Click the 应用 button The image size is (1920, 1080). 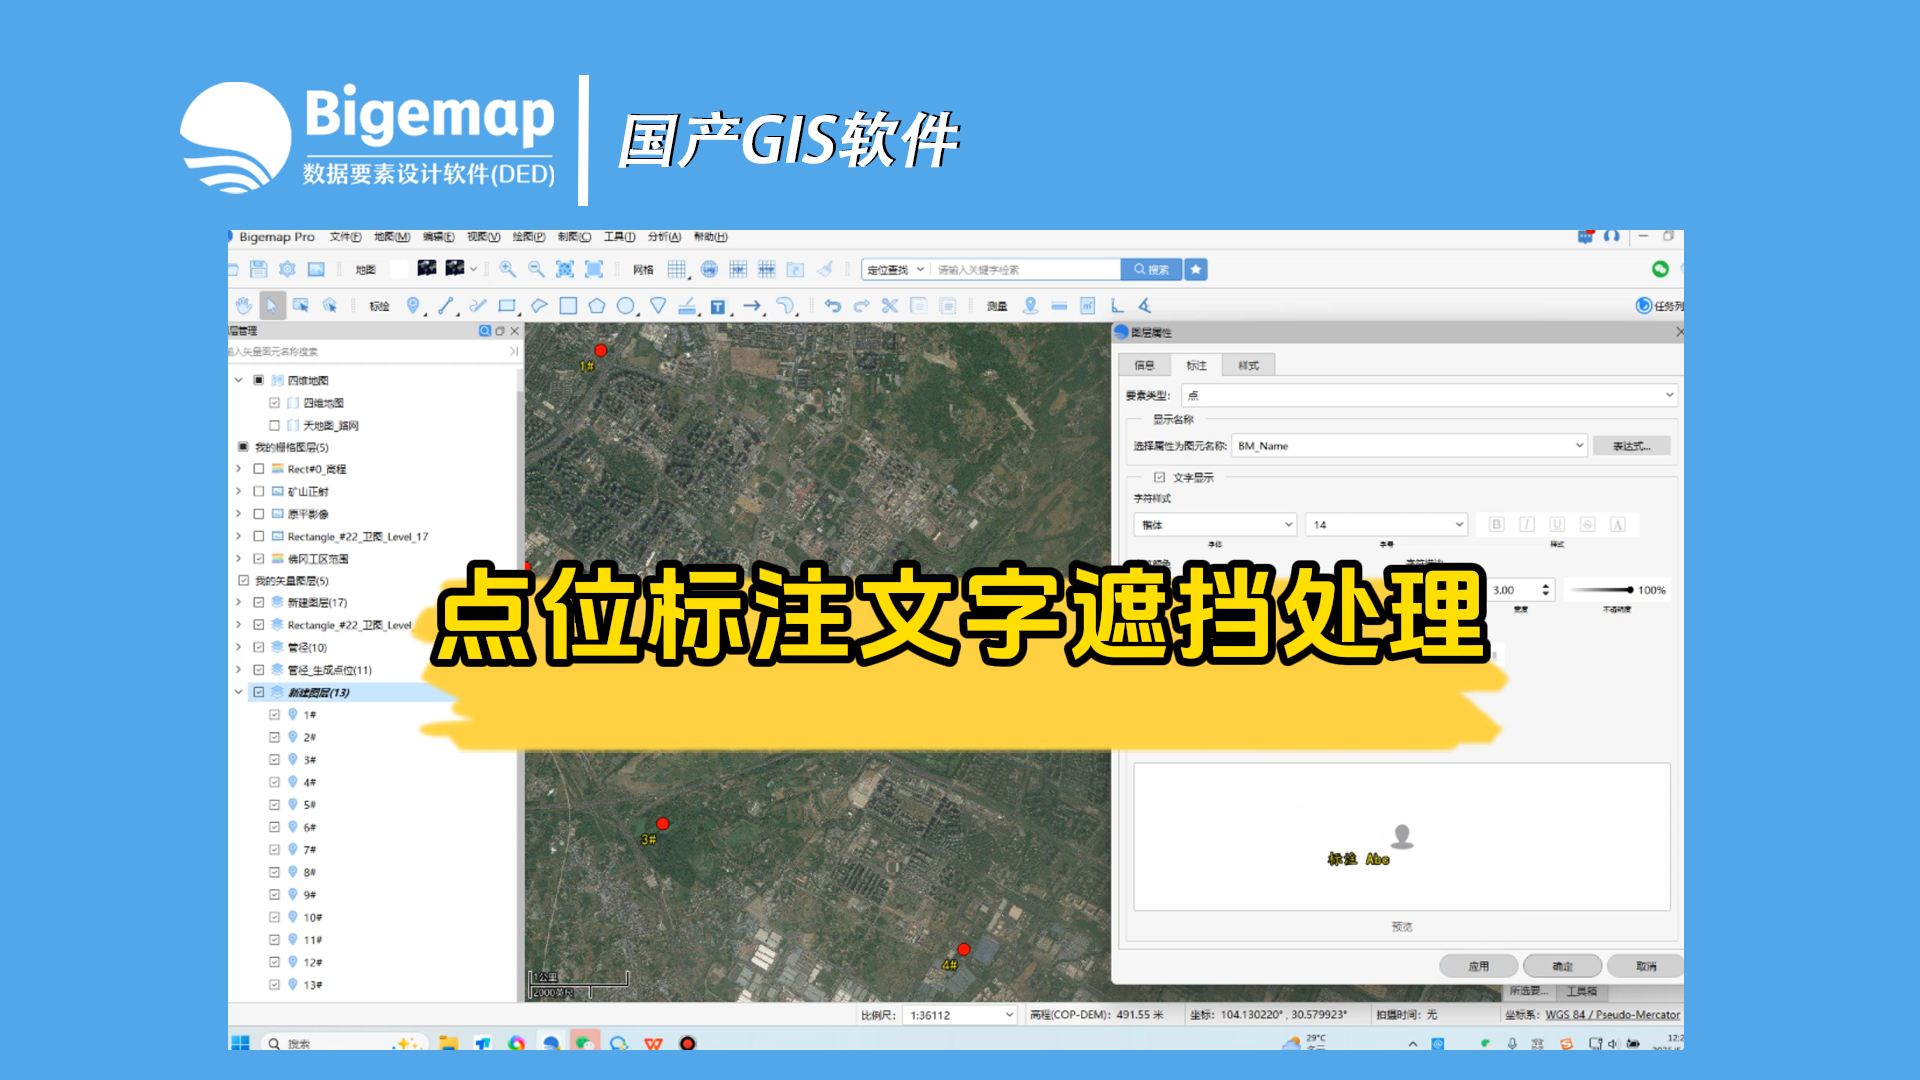click(x=1478, y=966)
